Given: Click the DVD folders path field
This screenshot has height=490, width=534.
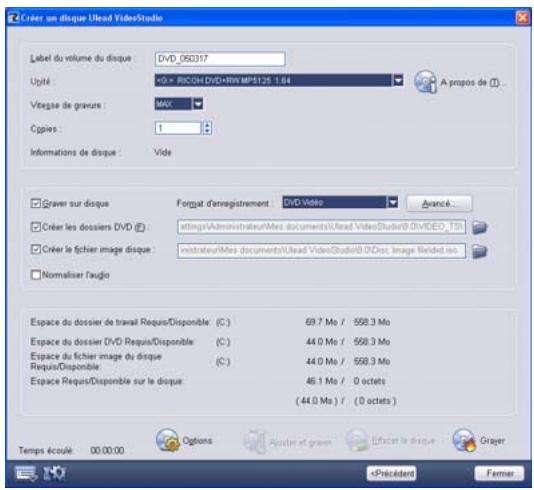Looking at the screenshot, I should 321,227.
